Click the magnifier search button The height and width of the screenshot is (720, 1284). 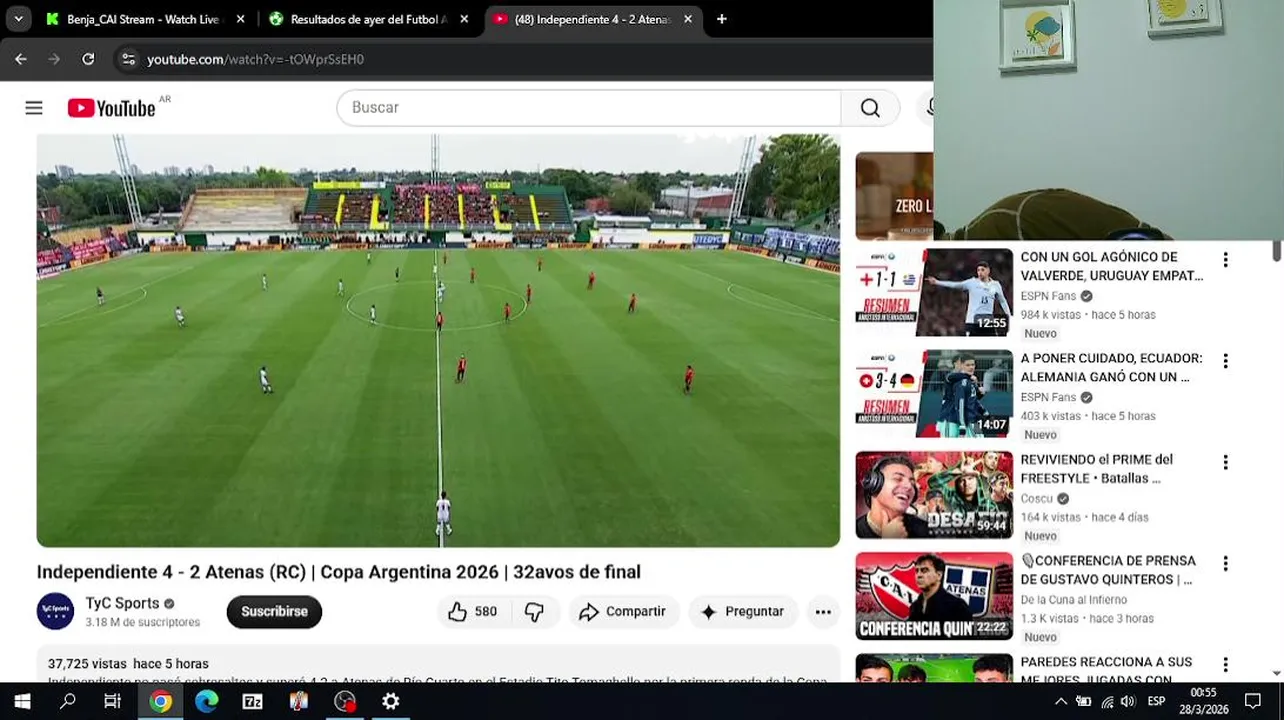click(x=870, y=108)
